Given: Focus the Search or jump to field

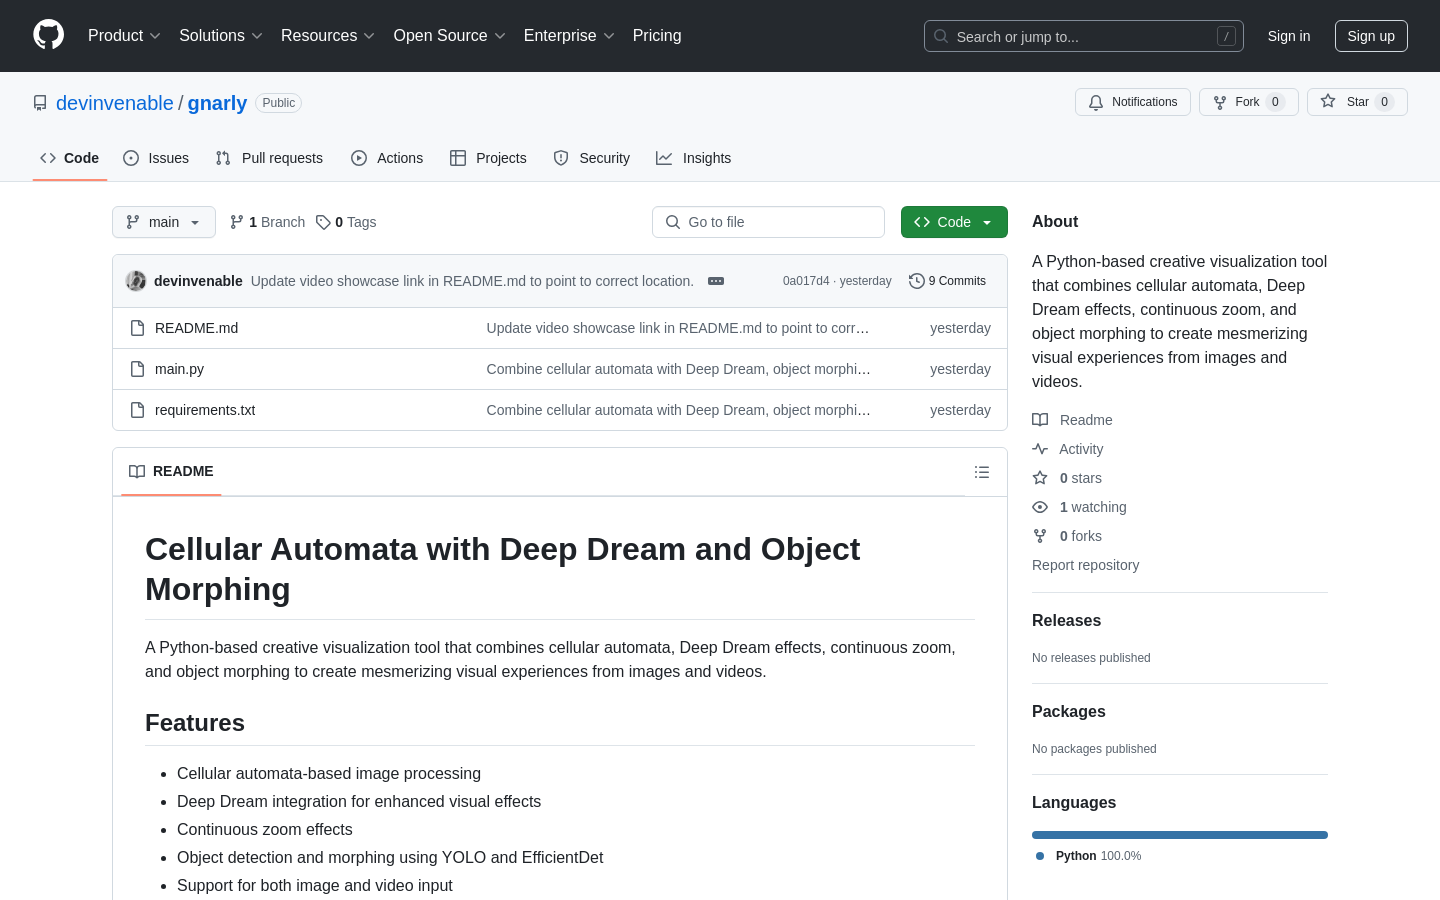Looking at the screenshot, I should pos(1084,36).
